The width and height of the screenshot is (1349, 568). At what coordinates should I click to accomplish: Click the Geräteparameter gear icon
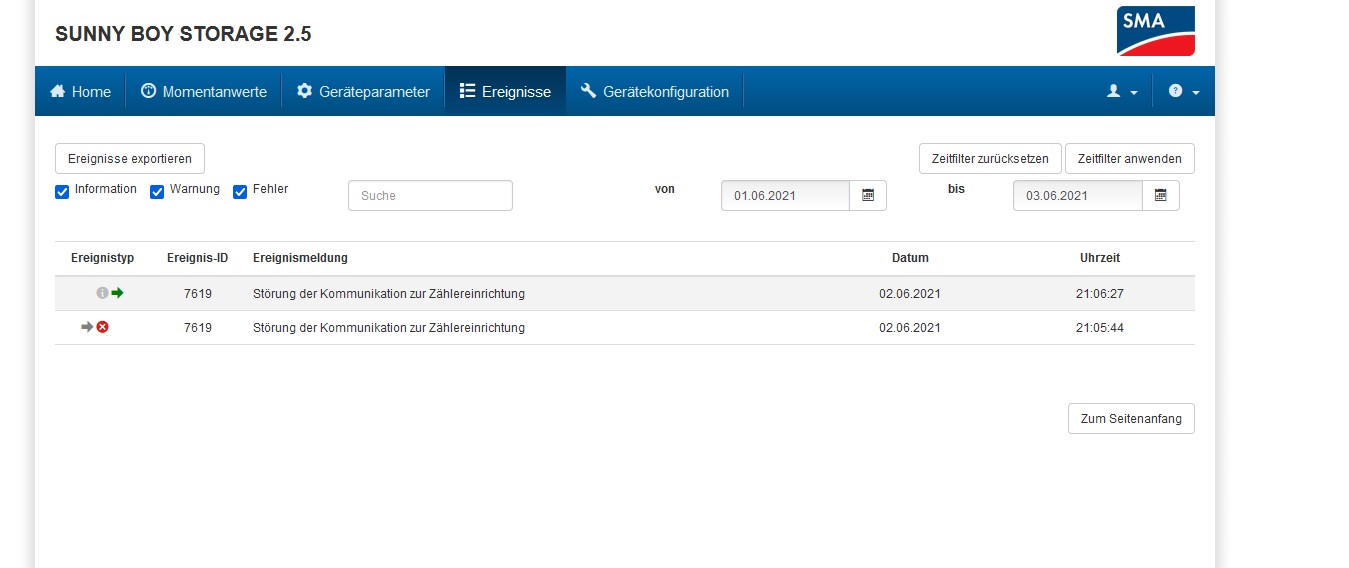click(305, 91)
